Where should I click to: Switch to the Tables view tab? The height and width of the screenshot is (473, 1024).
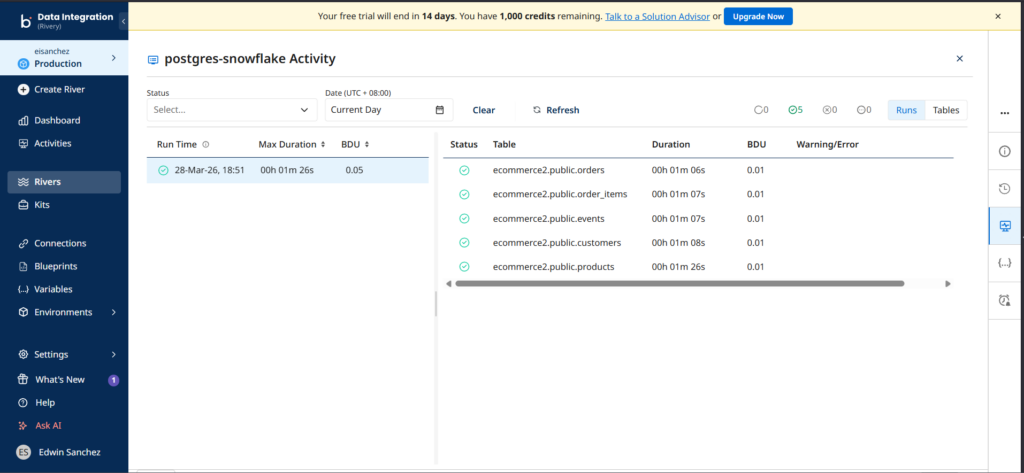[946, 110]
